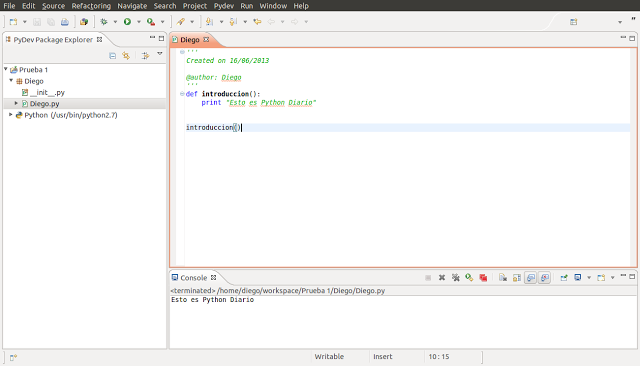This screenshot has width=640, height=366.
Task: Open the Navigate menu
Action: [132, 6]
